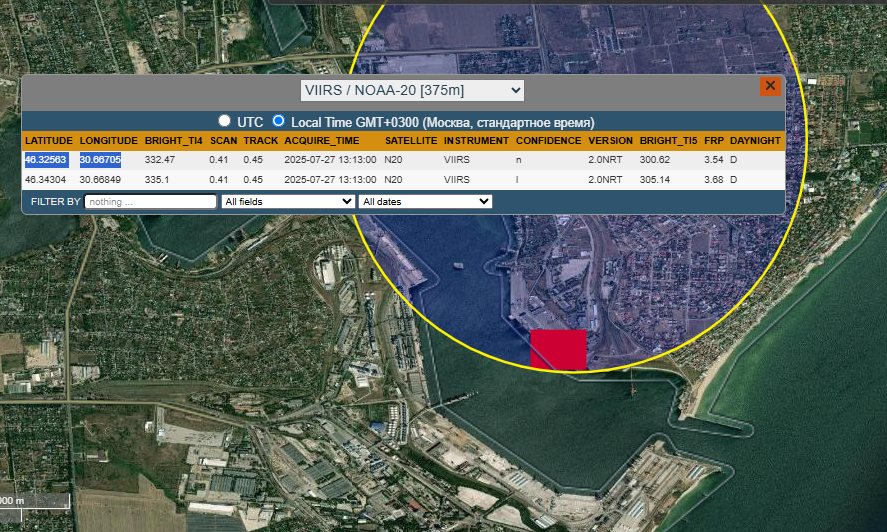Select the Local Time GMT+0300 radio button
The image size is (887, 532).
pyautogui.click(x=278, y=121)
